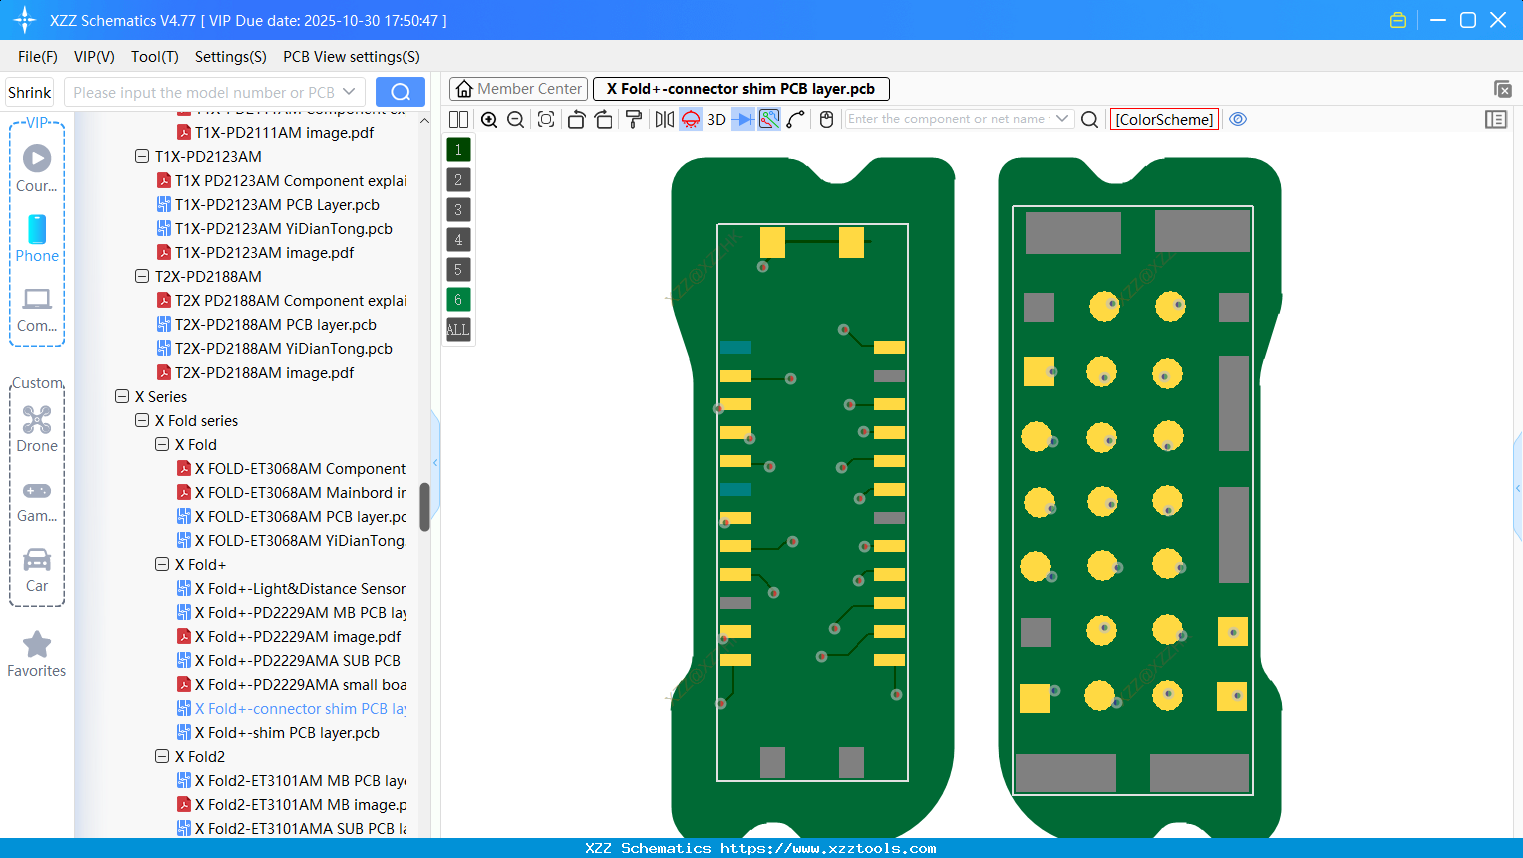Open the Drone category in the sidebar
Viewport: 1523px width, 858px height.
(x=37, y=428)
